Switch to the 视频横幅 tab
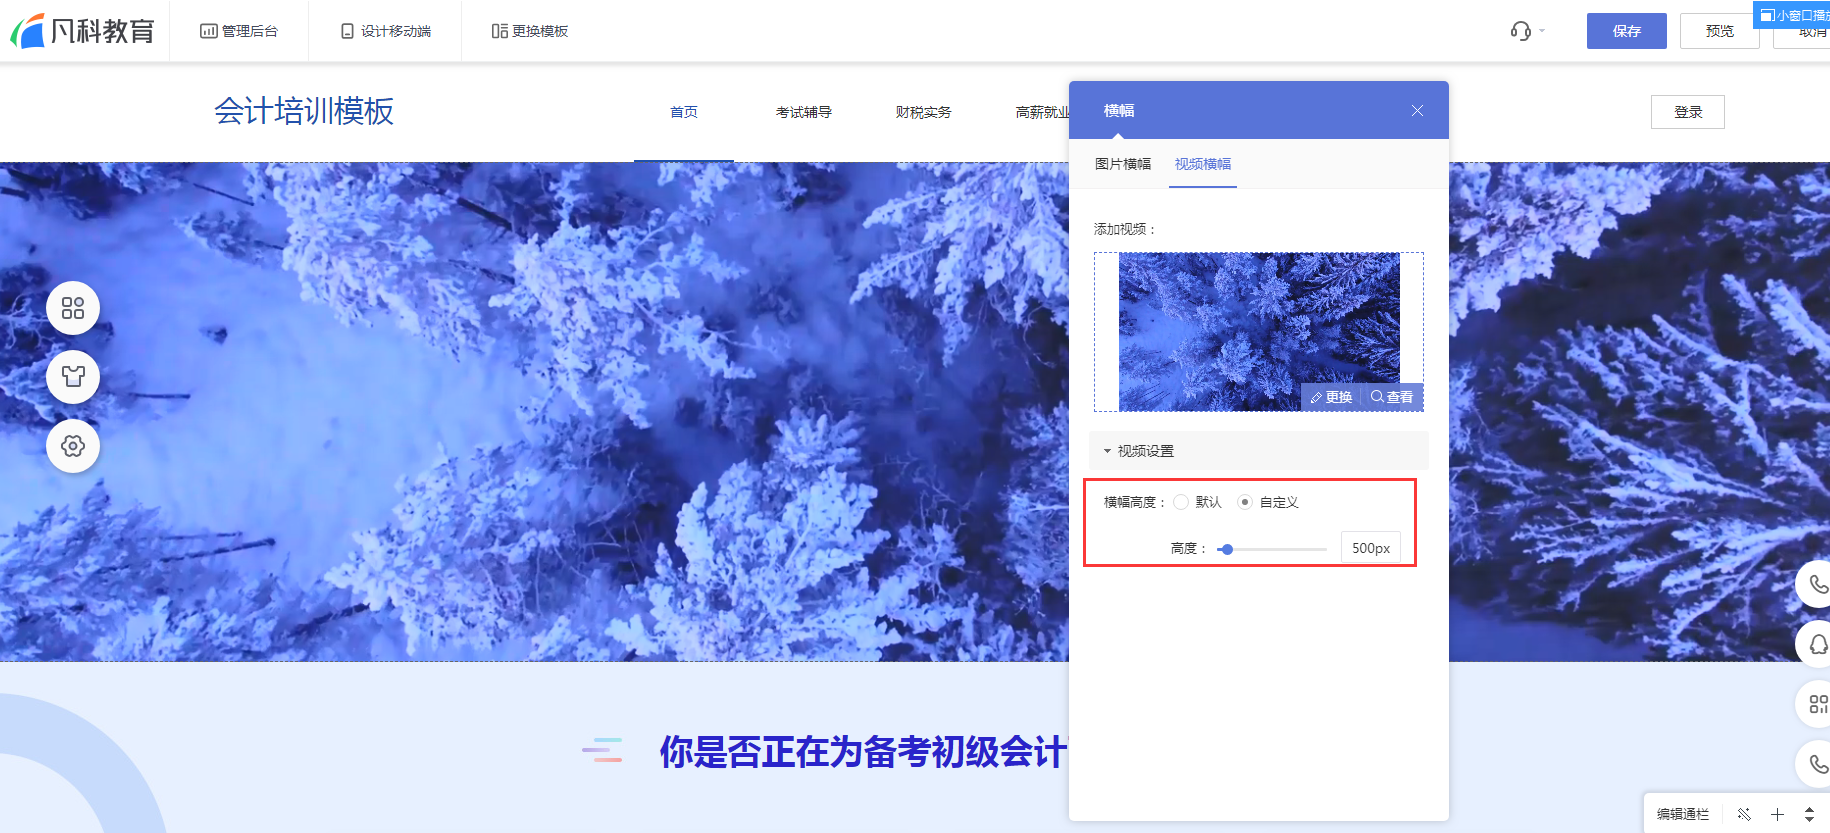 1203,164
